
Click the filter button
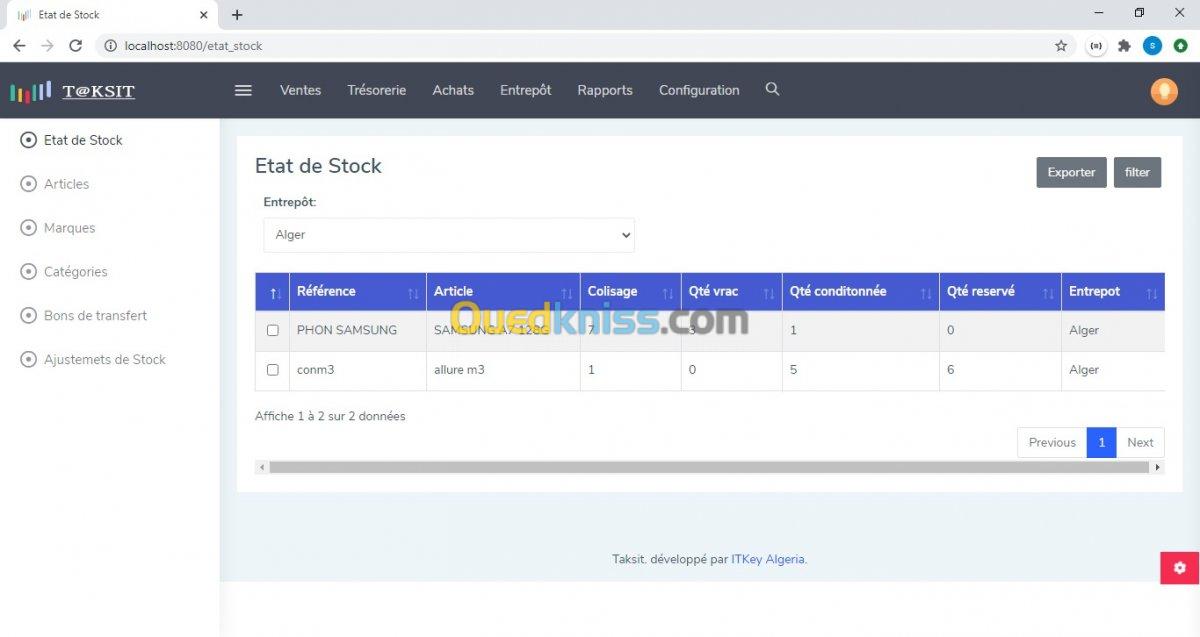1138,172
